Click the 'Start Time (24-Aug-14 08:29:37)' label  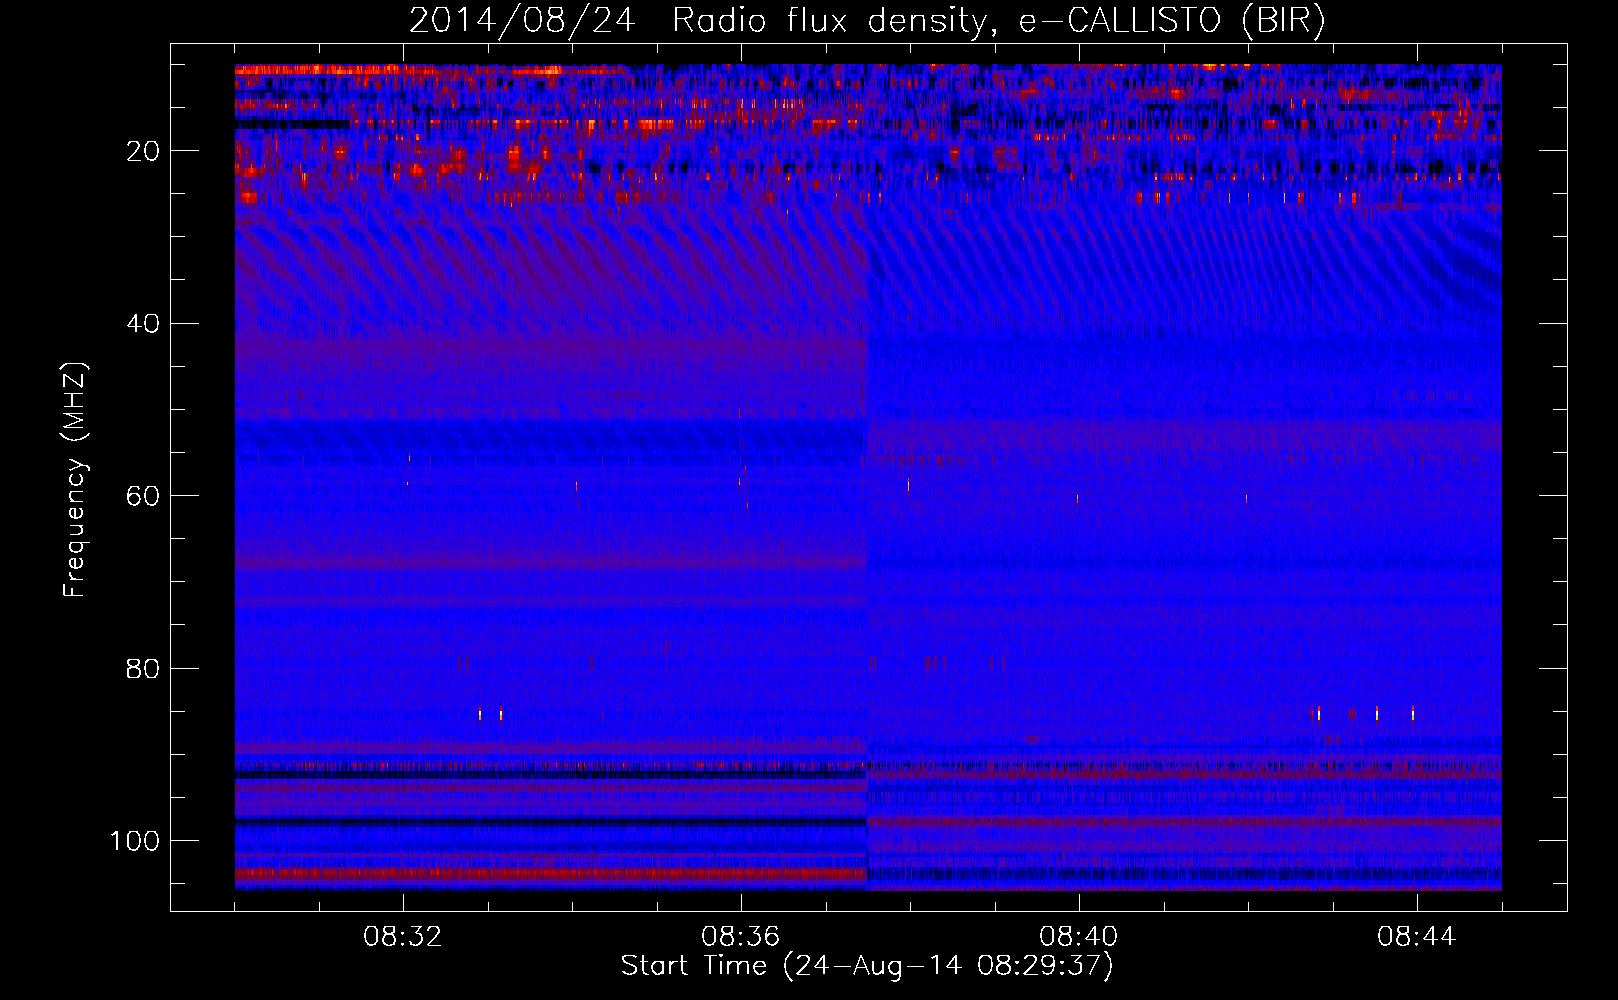click(867, 966)
